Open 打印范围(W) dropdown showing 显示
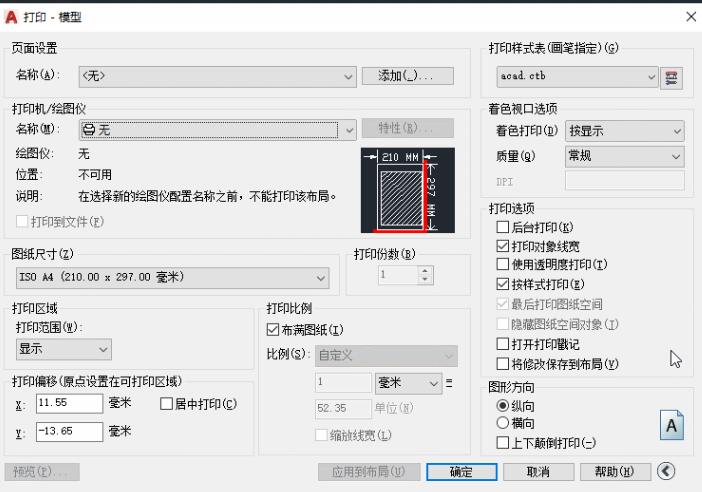The height and width of the screenshot is (492, 702). (x=64, y=349)
